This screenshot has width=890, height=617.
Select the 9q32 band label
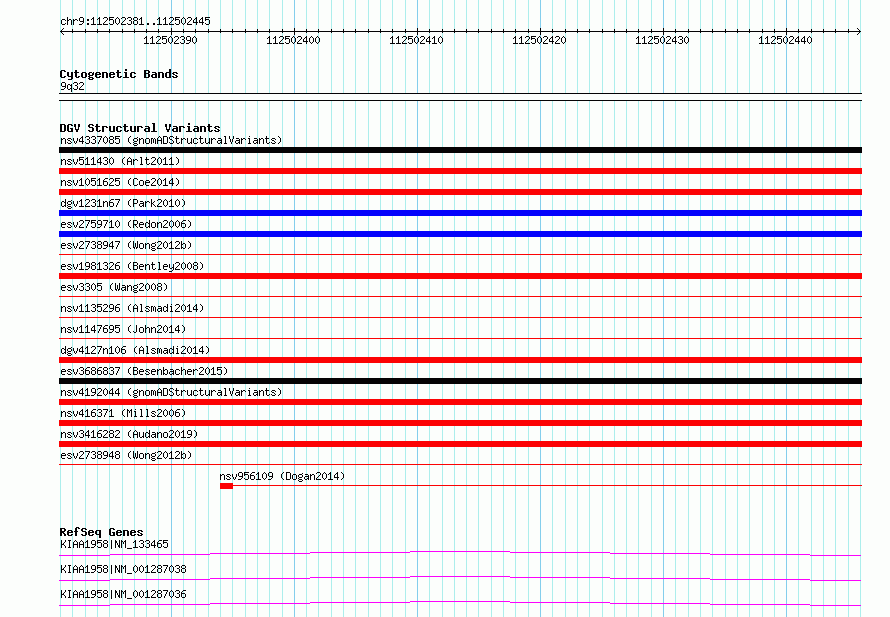pyautogui.click(x=72, y=86)
